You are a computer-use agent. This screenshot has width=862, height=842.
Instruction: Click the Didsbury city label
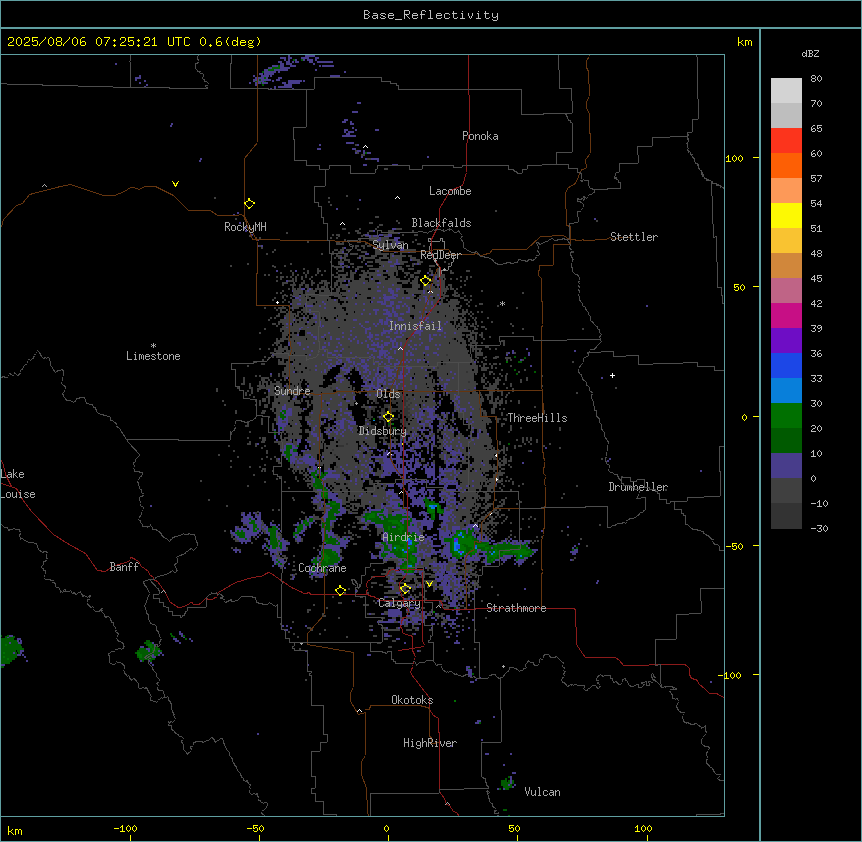click(x=383, y=431)
